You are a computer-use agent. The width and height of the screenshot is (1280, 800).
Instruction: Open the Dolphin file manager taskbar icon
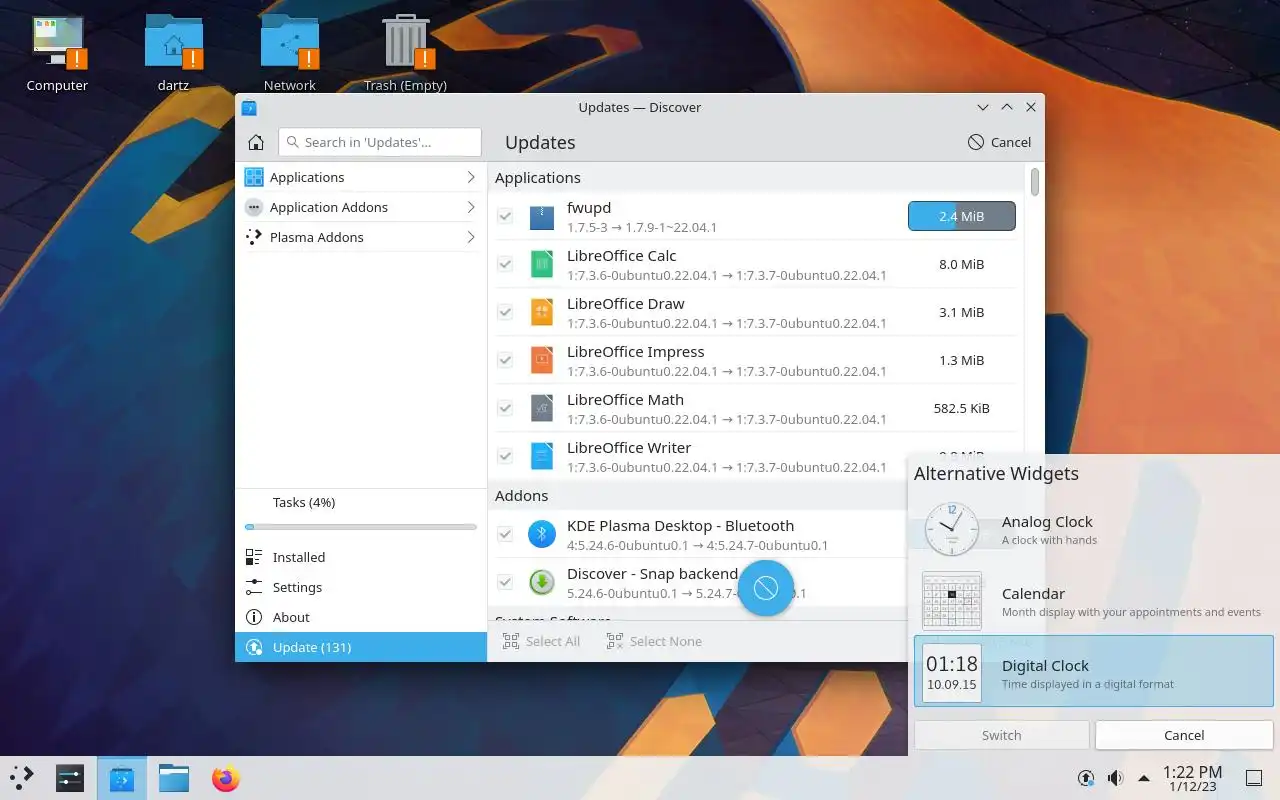tap(174, 778)
